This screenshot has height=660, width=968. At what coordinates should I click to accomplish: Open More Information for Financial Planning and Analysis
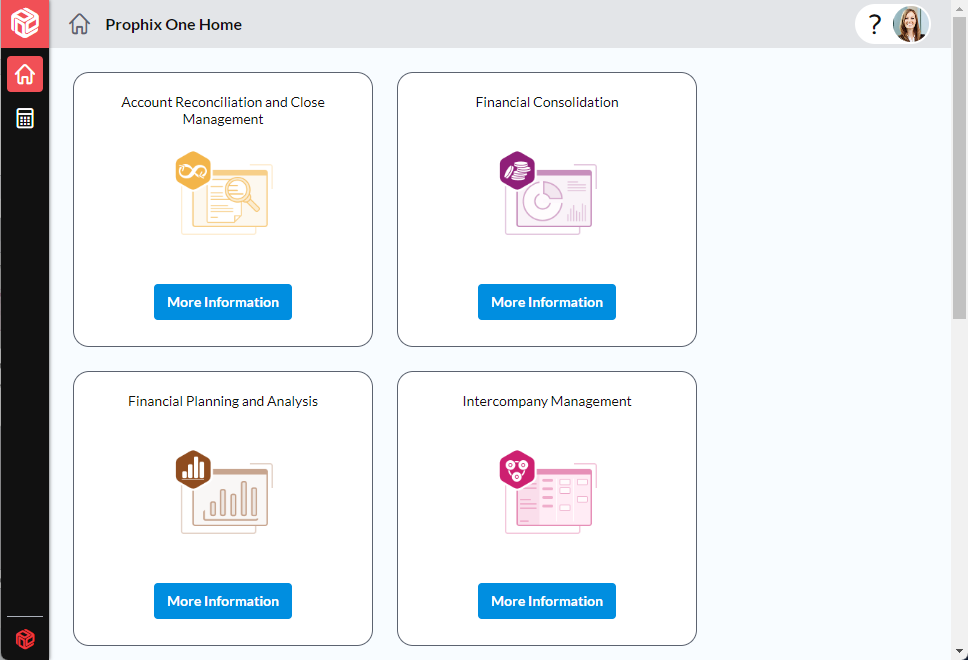click(x=223, y=601)
